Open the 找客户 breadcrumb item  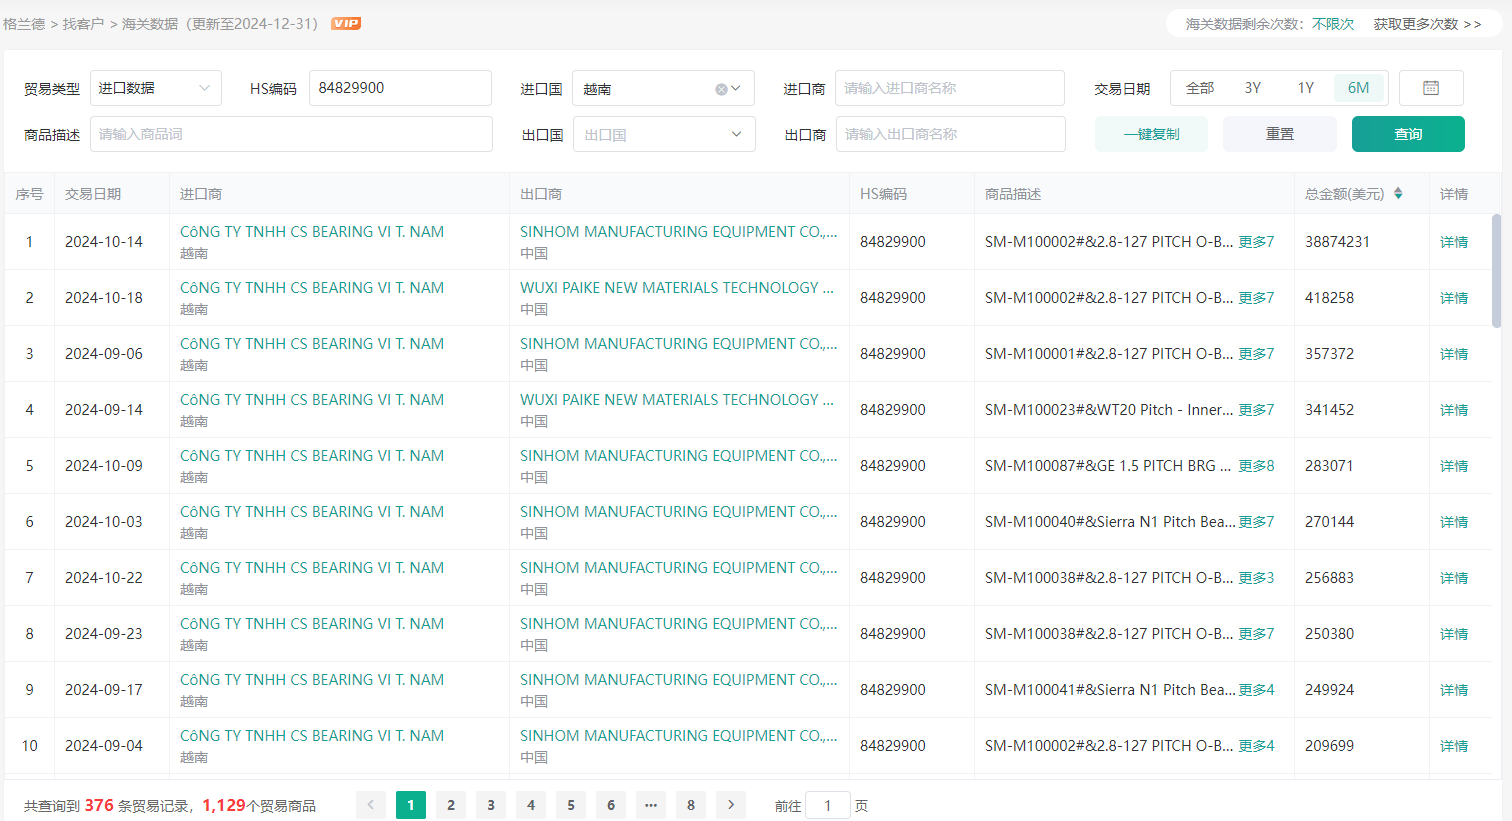coord(83,23)
